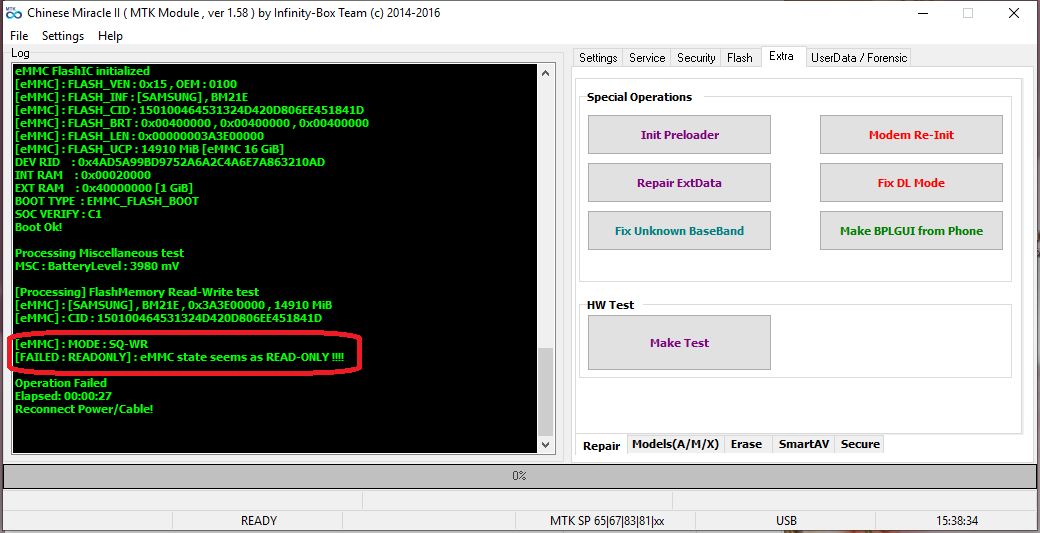This screenshot has width=1040, height=533.
Task: Click the READY status bar entry
Action: [259, 520]
